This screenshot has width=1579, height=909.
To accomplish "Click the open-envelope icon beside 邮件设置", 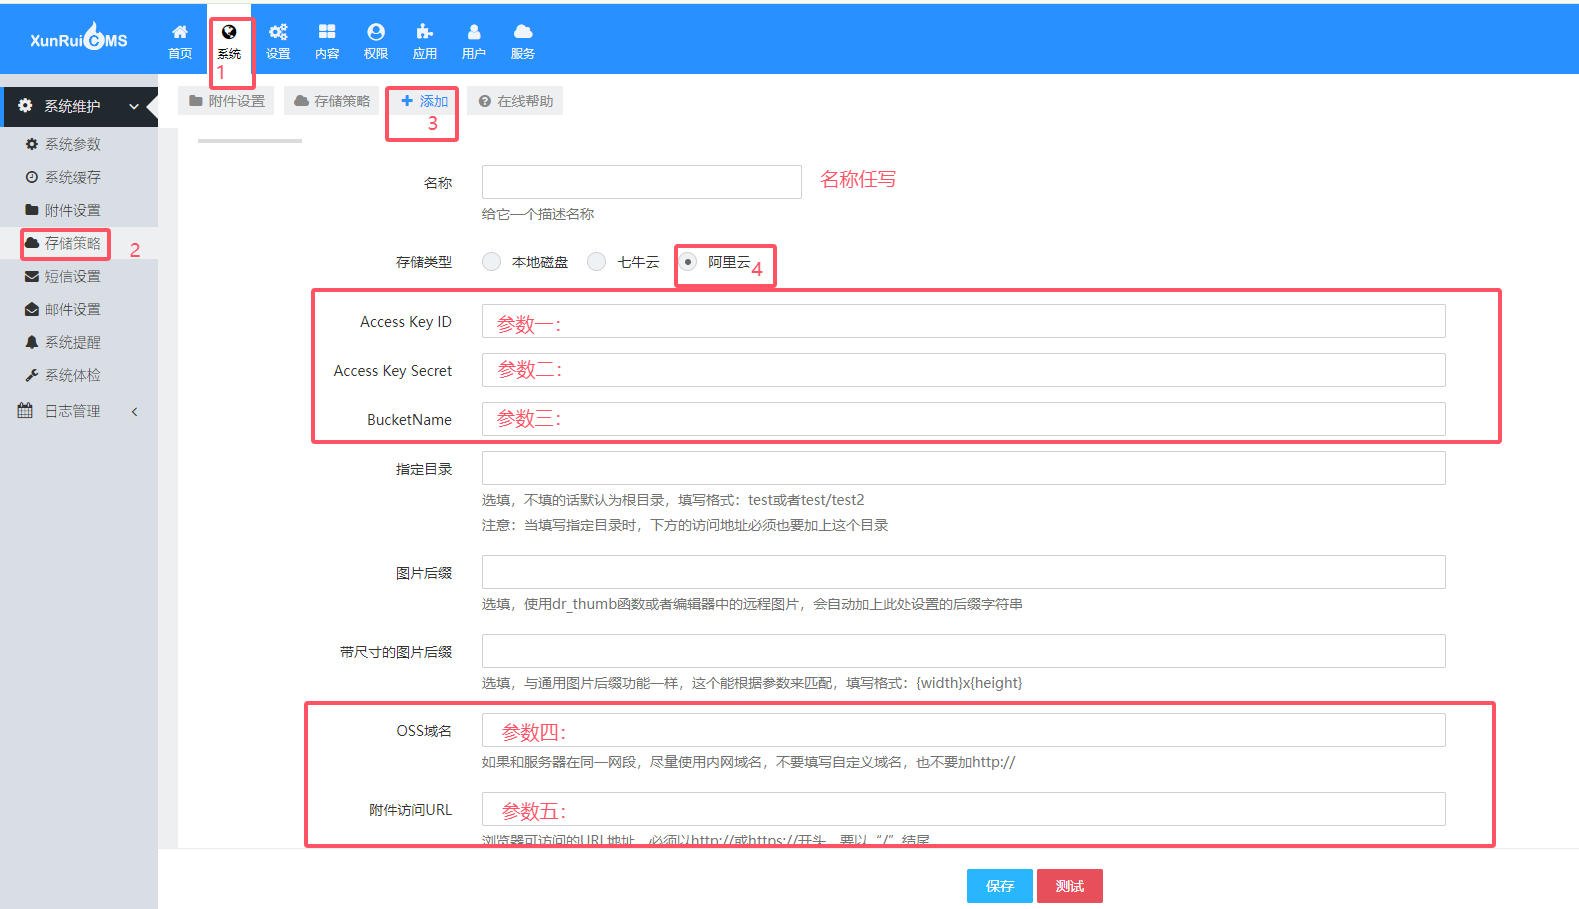I will [x=32, y=309].
